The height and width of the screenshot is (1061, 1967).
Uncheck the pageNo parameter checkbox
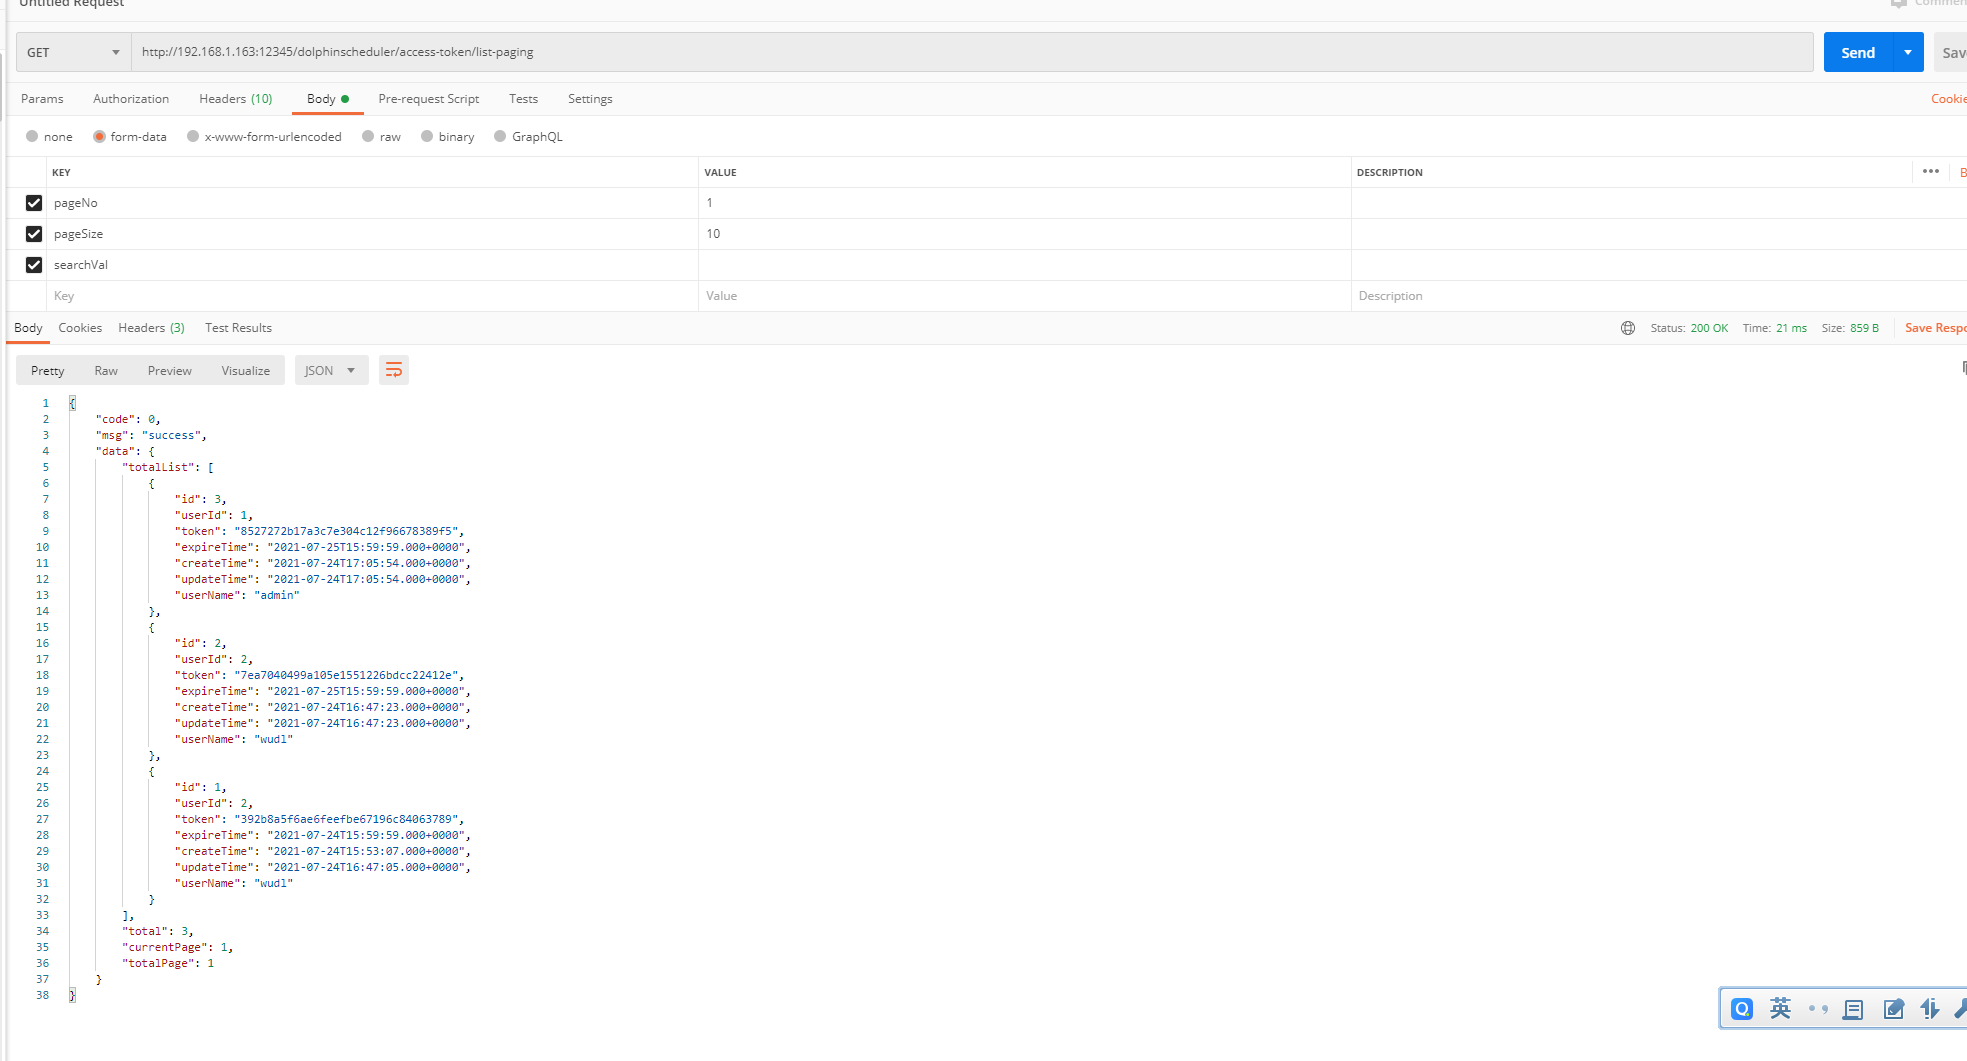coord(33,202)
